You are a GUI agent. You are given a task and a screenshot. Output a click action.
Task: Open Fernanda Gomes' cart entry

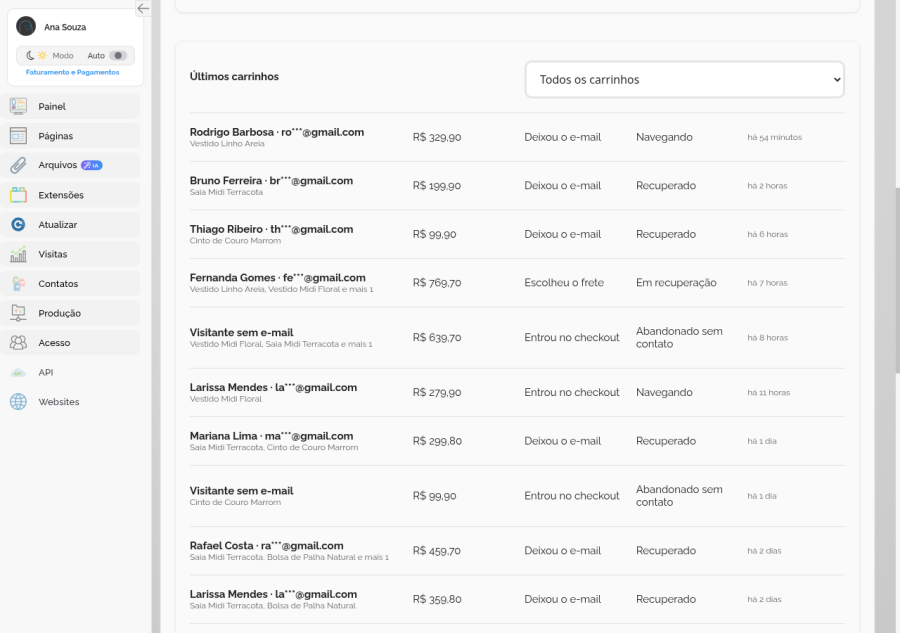tap(517, 283)
